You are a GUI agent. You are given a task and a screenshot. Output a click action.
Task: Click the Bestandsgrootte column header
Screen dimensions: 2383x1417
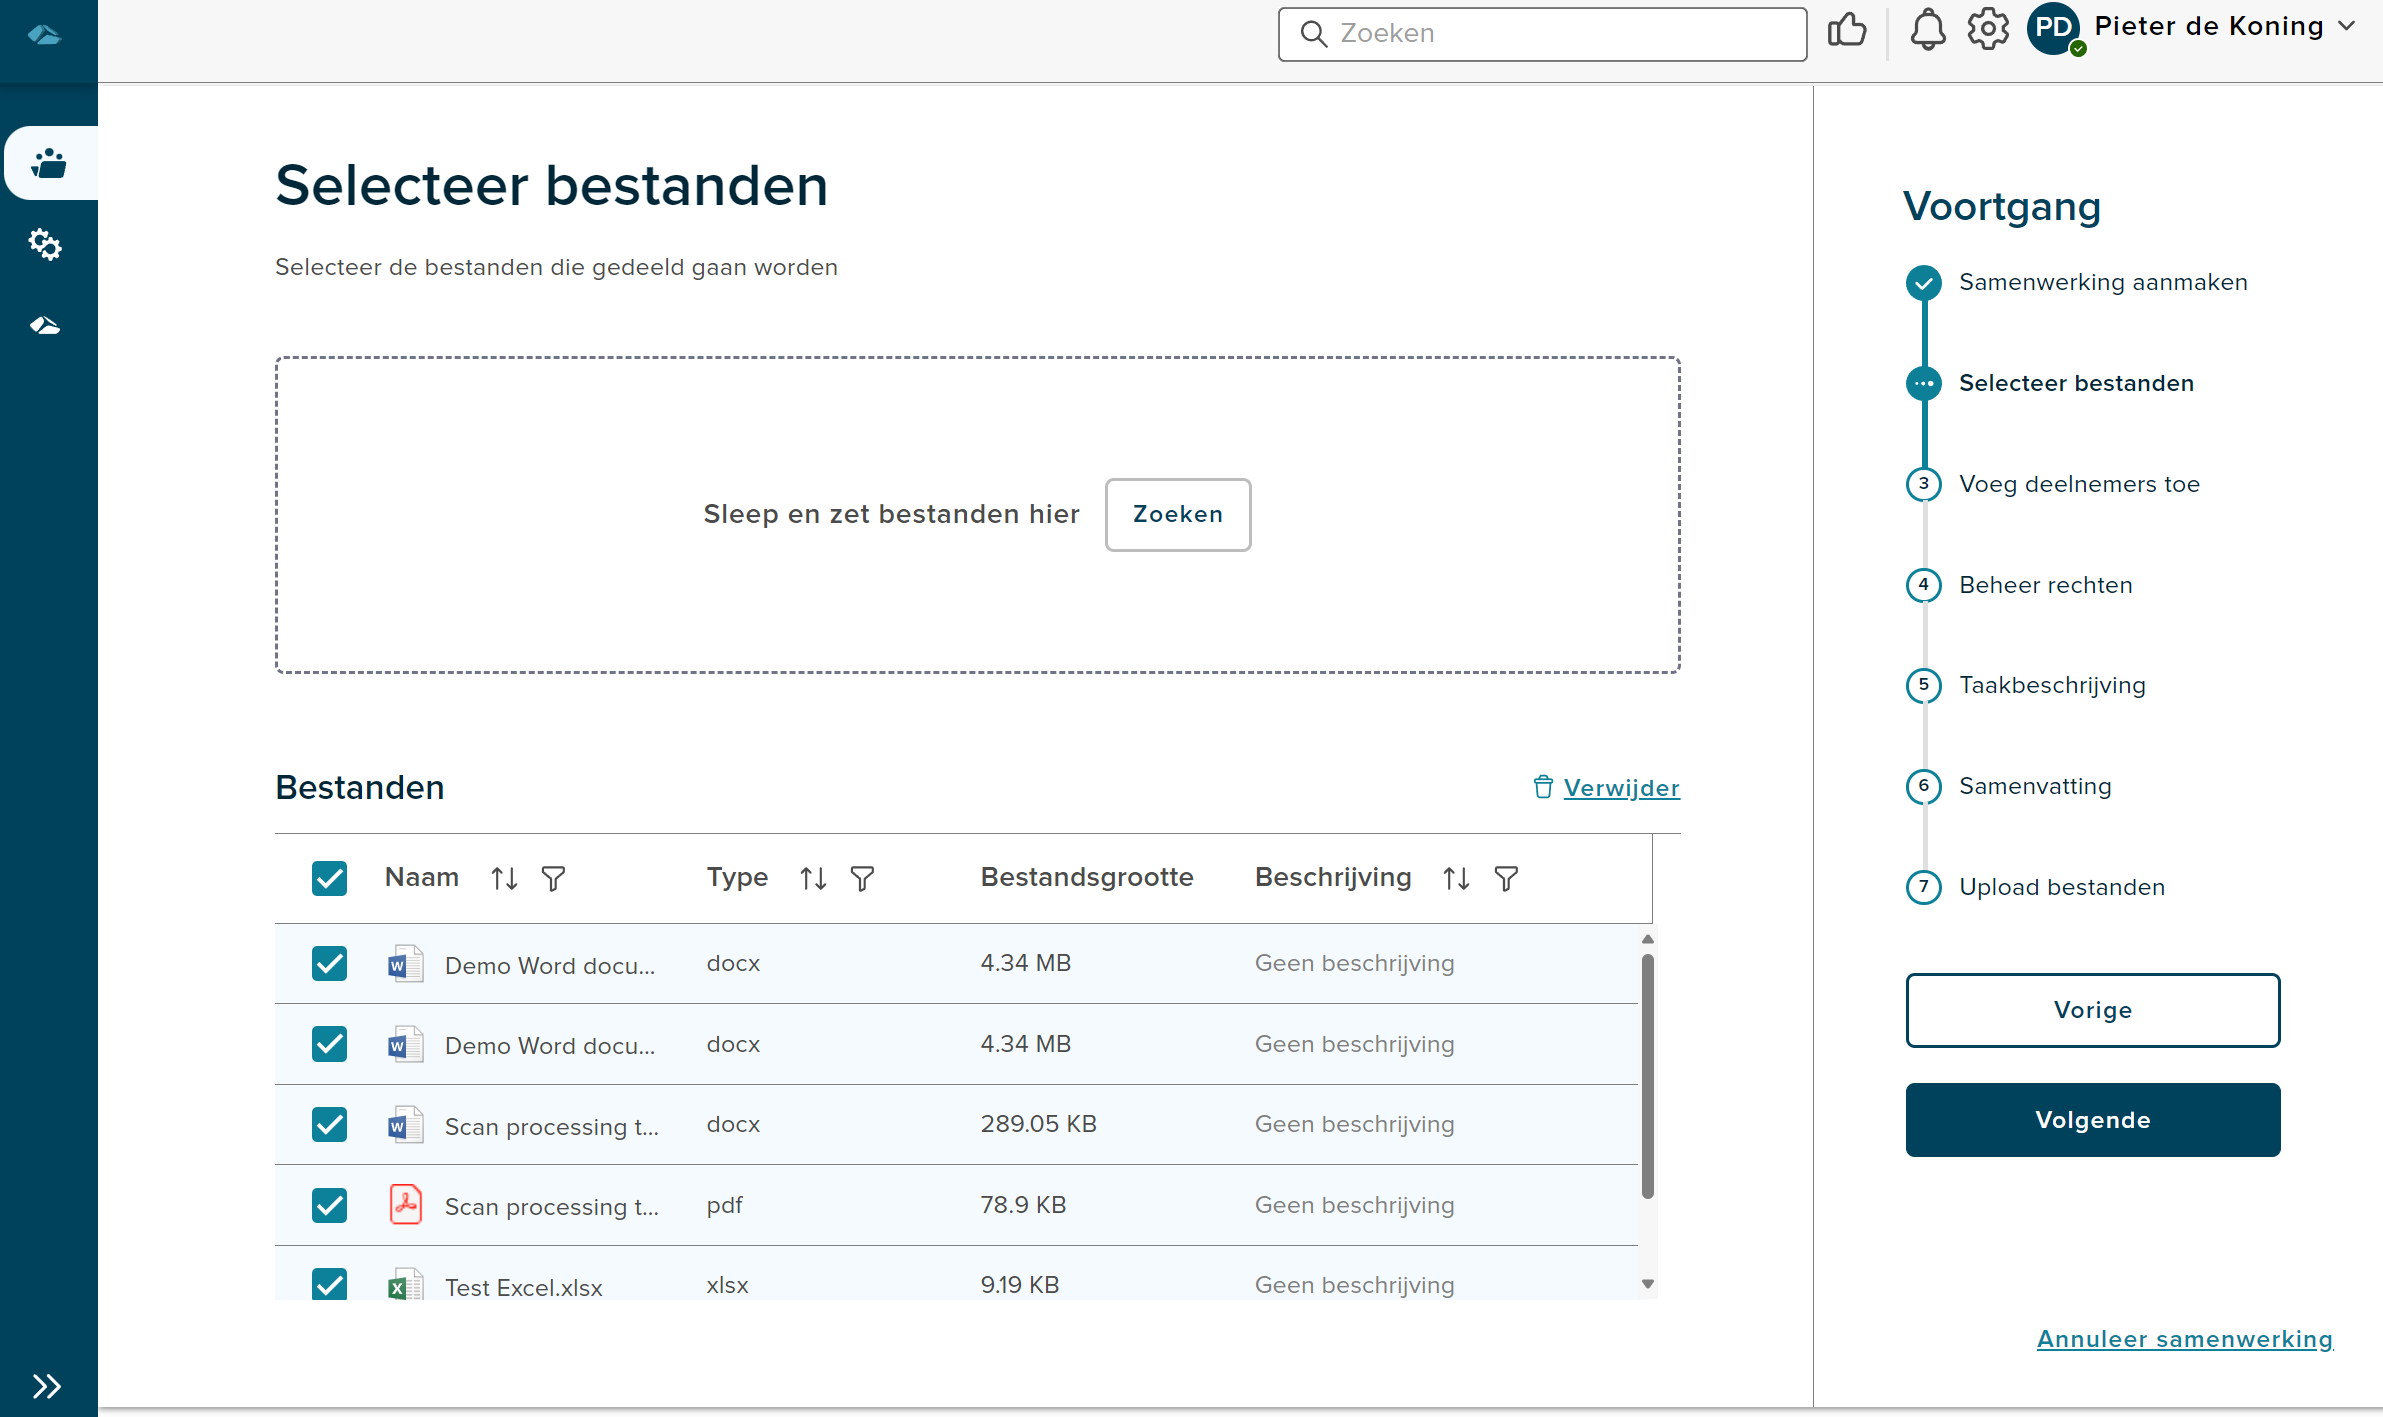point(1087,877)
